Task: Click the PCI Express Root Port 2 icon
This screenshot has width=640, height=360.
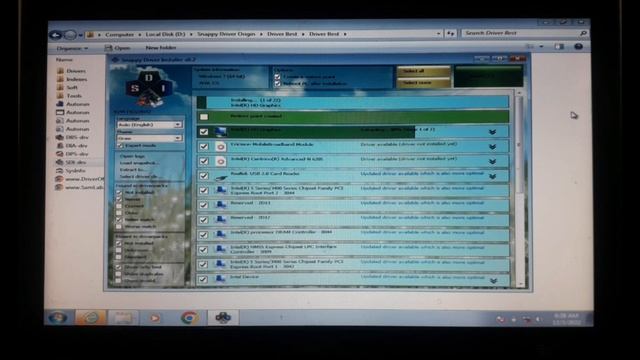Action: click(221, 191)
